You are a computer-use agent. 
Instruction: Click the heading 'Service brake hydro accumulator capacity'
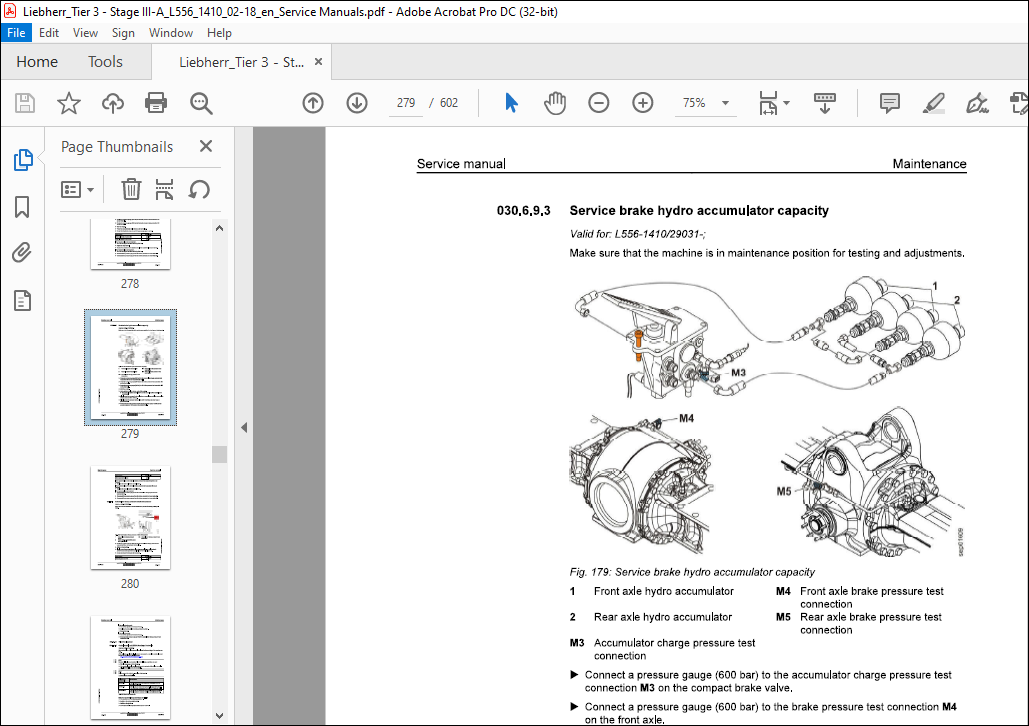pyautogui.click(x=699, y=211)
